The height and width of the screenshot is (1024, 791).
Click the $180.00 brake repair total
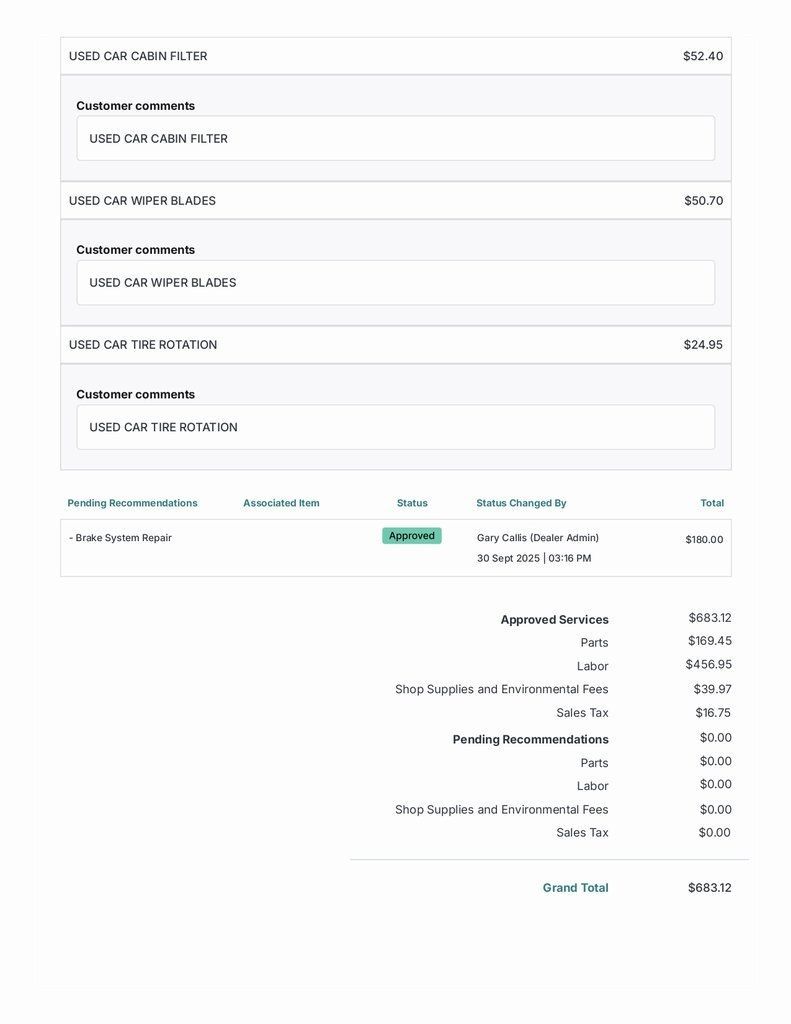704,540
